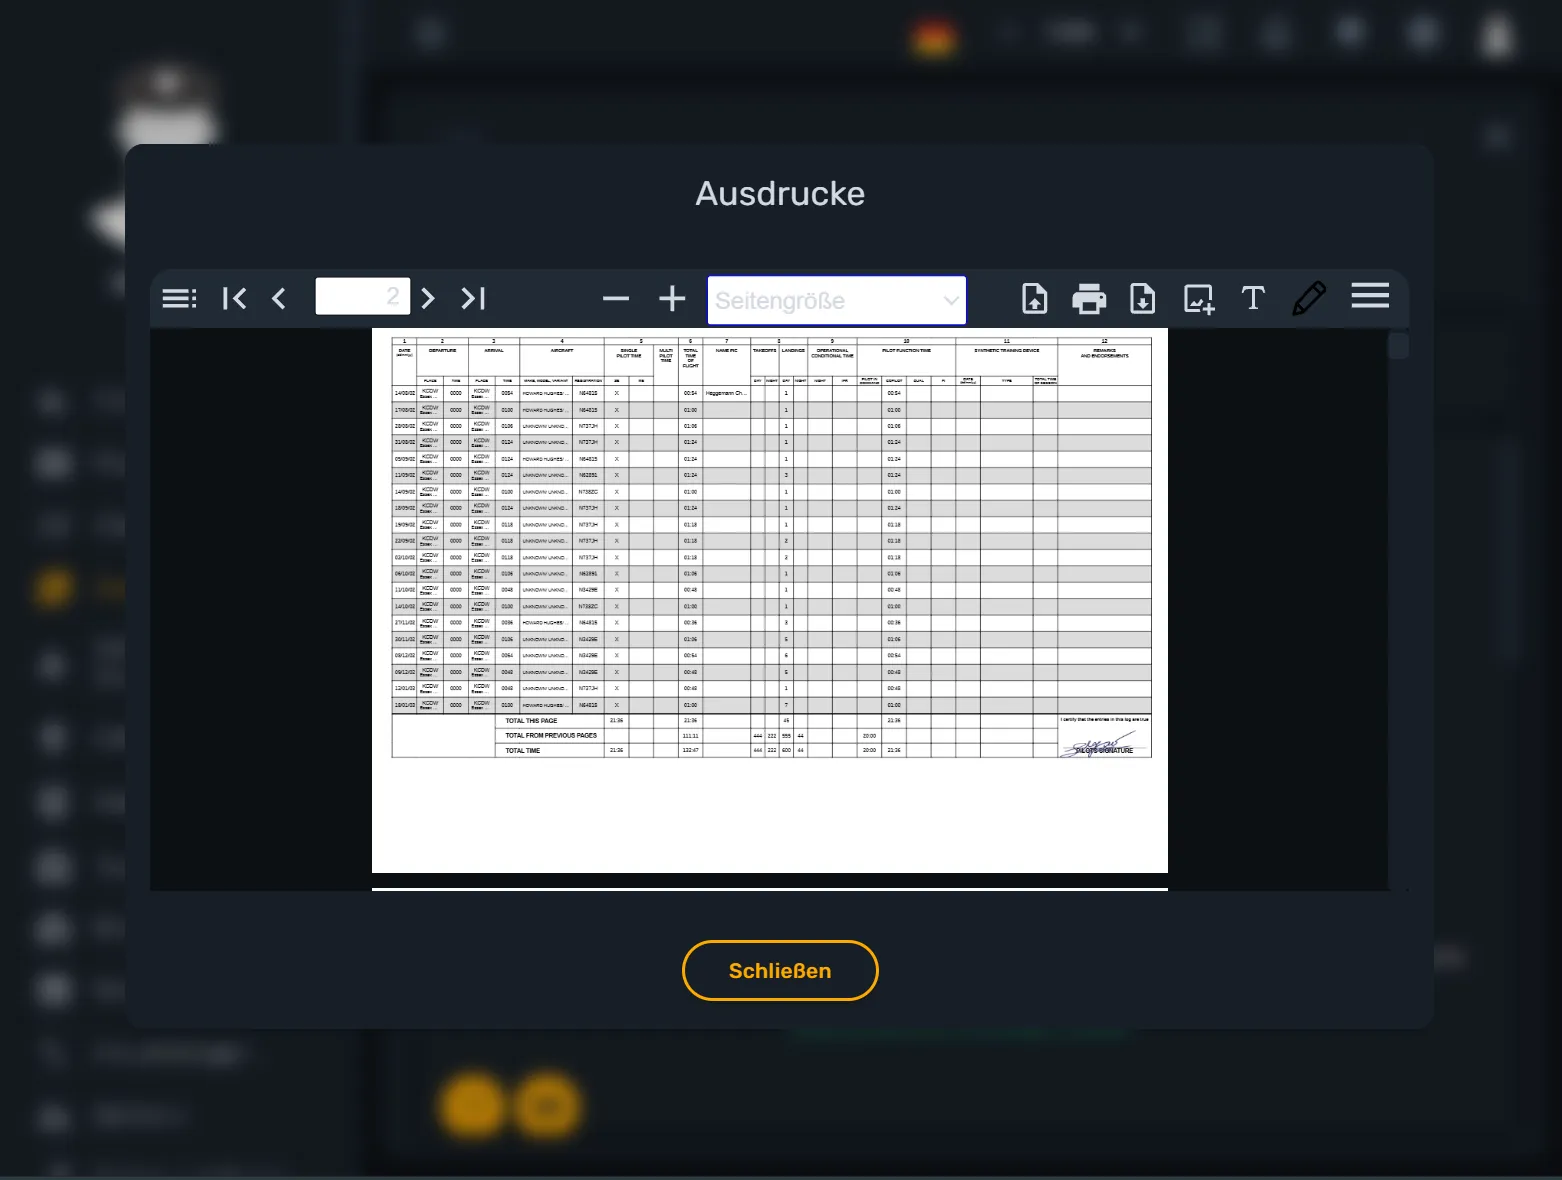Open the Seitengröße dropdown

837,300
